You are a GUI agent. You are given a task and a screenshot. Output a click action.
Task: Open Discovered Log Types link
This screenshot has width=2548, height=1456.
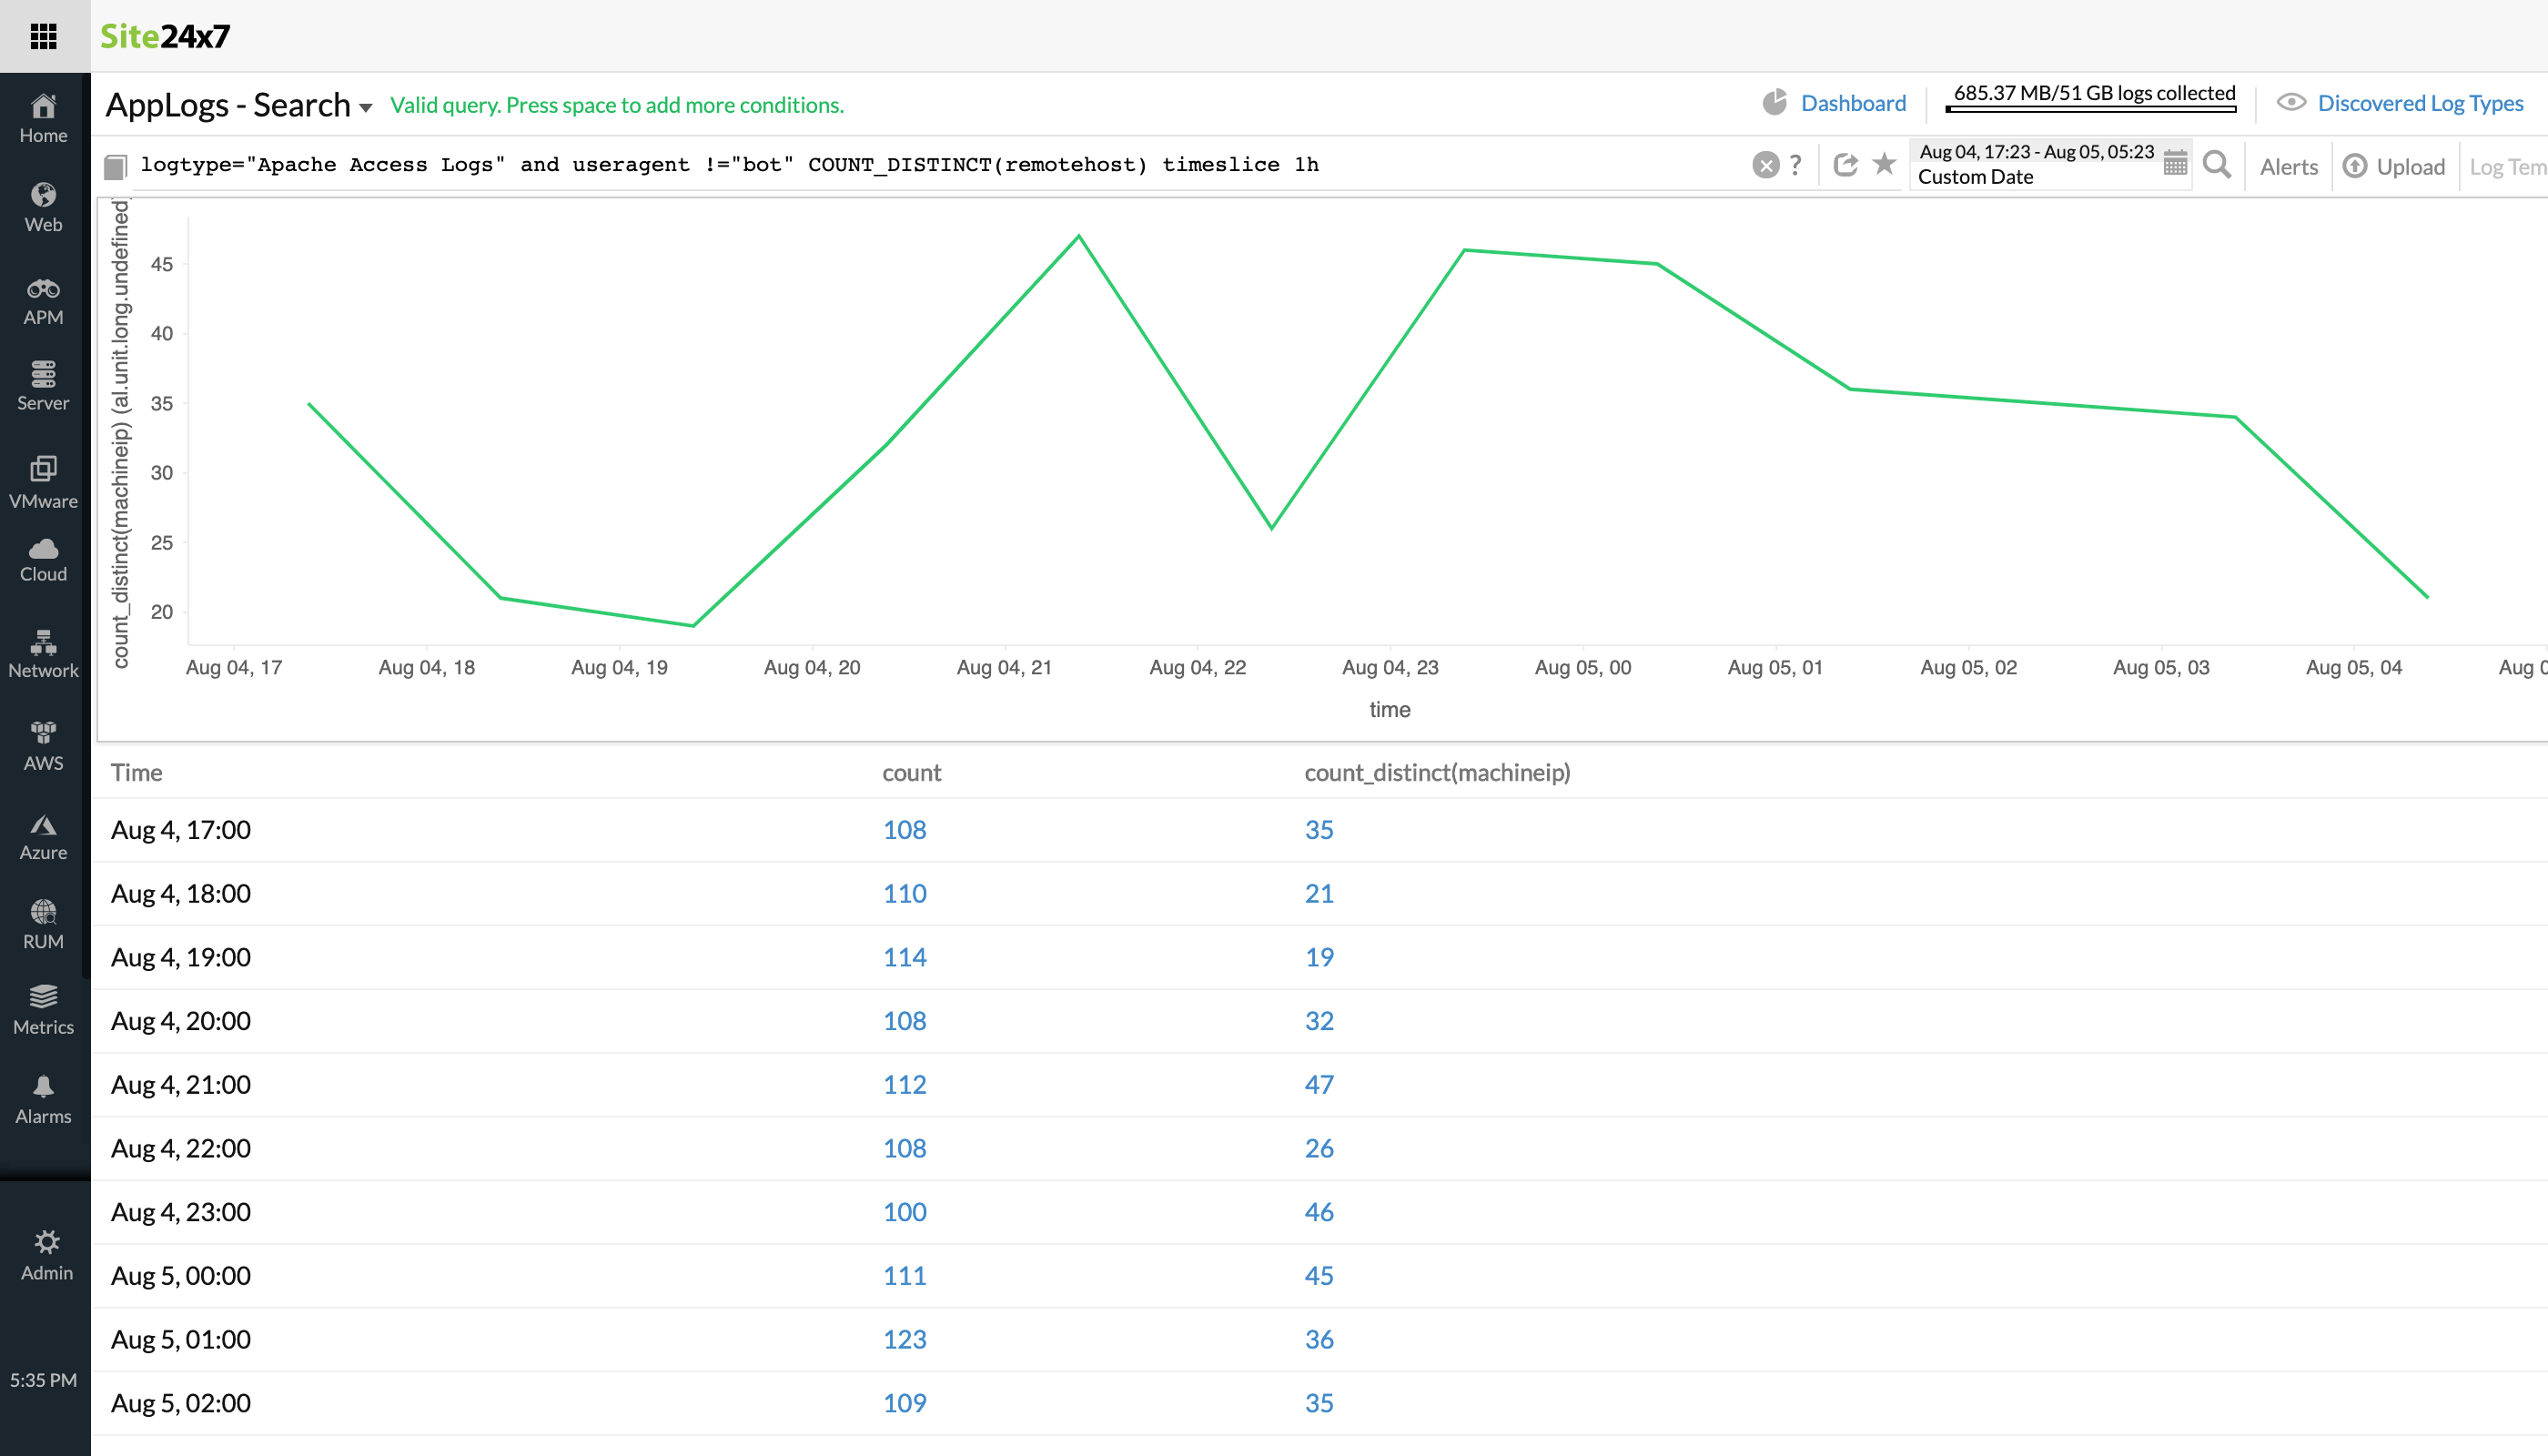[2419, 103]
